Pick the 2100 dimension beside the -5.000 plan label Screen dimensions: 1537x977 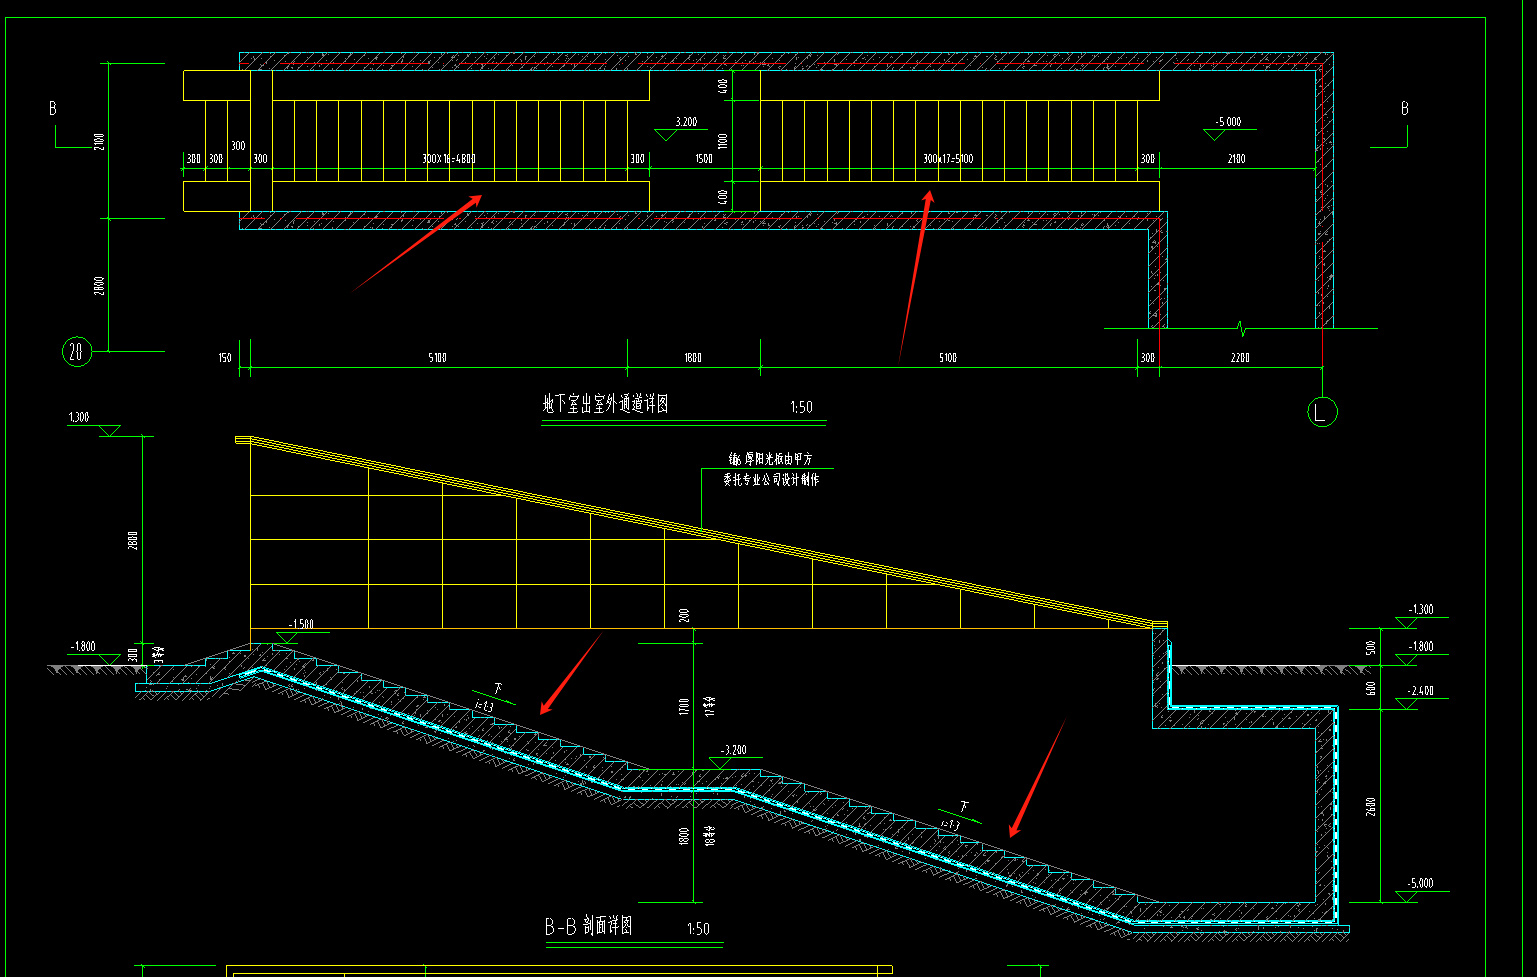1237,159
